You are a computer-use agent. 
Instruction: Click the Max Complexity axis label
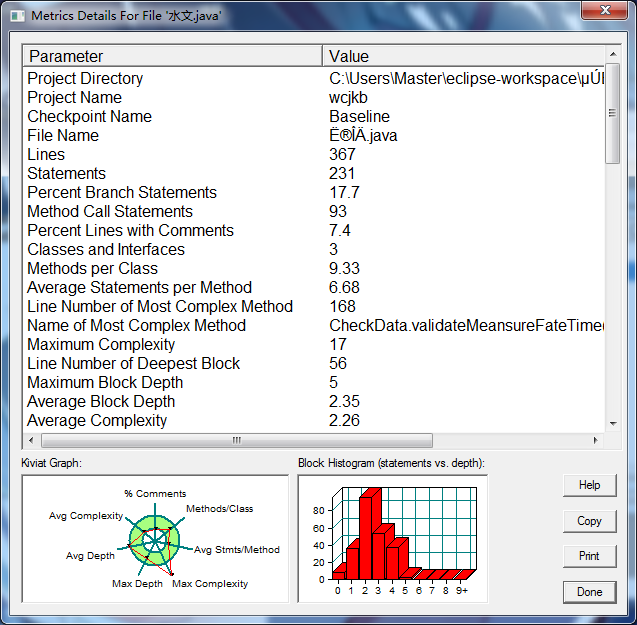click(210, 584)
